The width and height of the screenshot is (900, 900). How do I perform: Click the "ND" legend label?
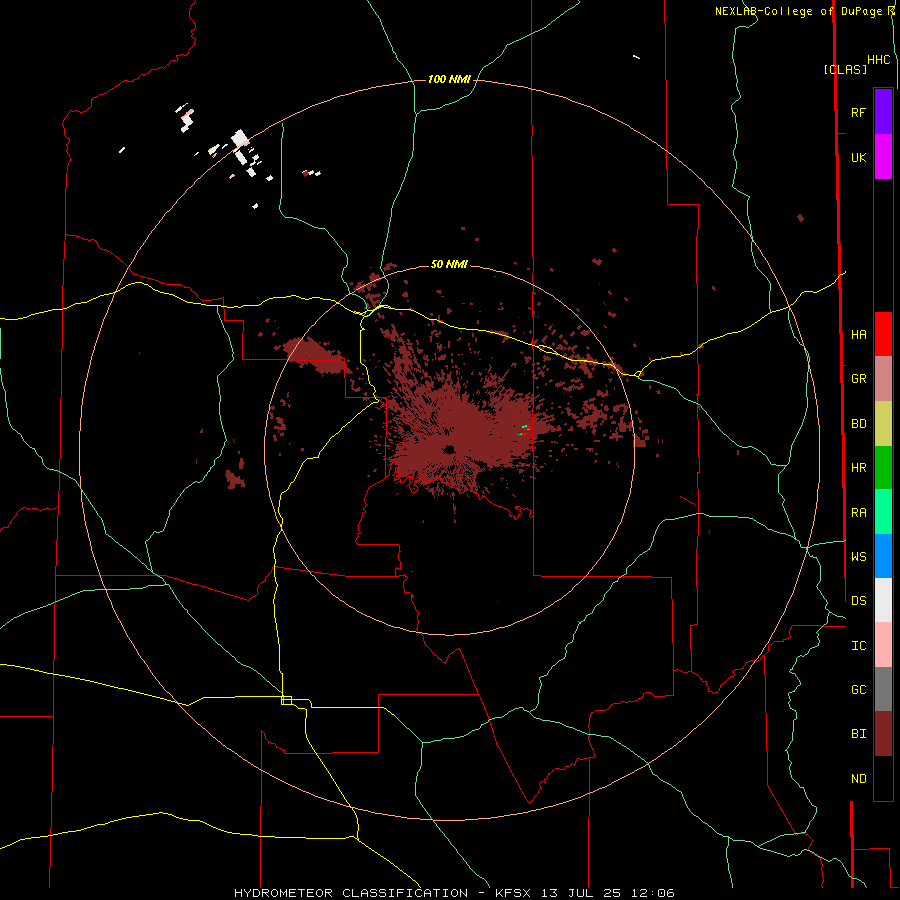[x=858, y=779]
